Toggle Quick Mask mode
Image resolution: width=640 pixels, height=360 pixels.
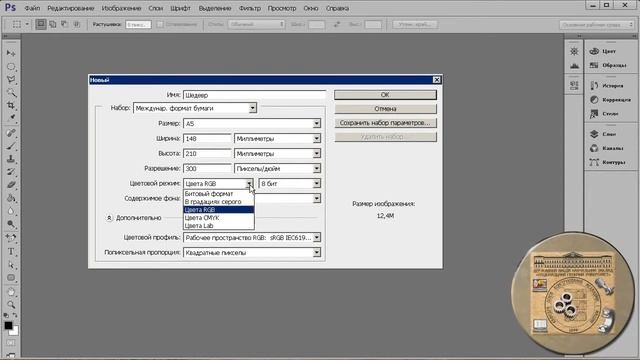11,342
